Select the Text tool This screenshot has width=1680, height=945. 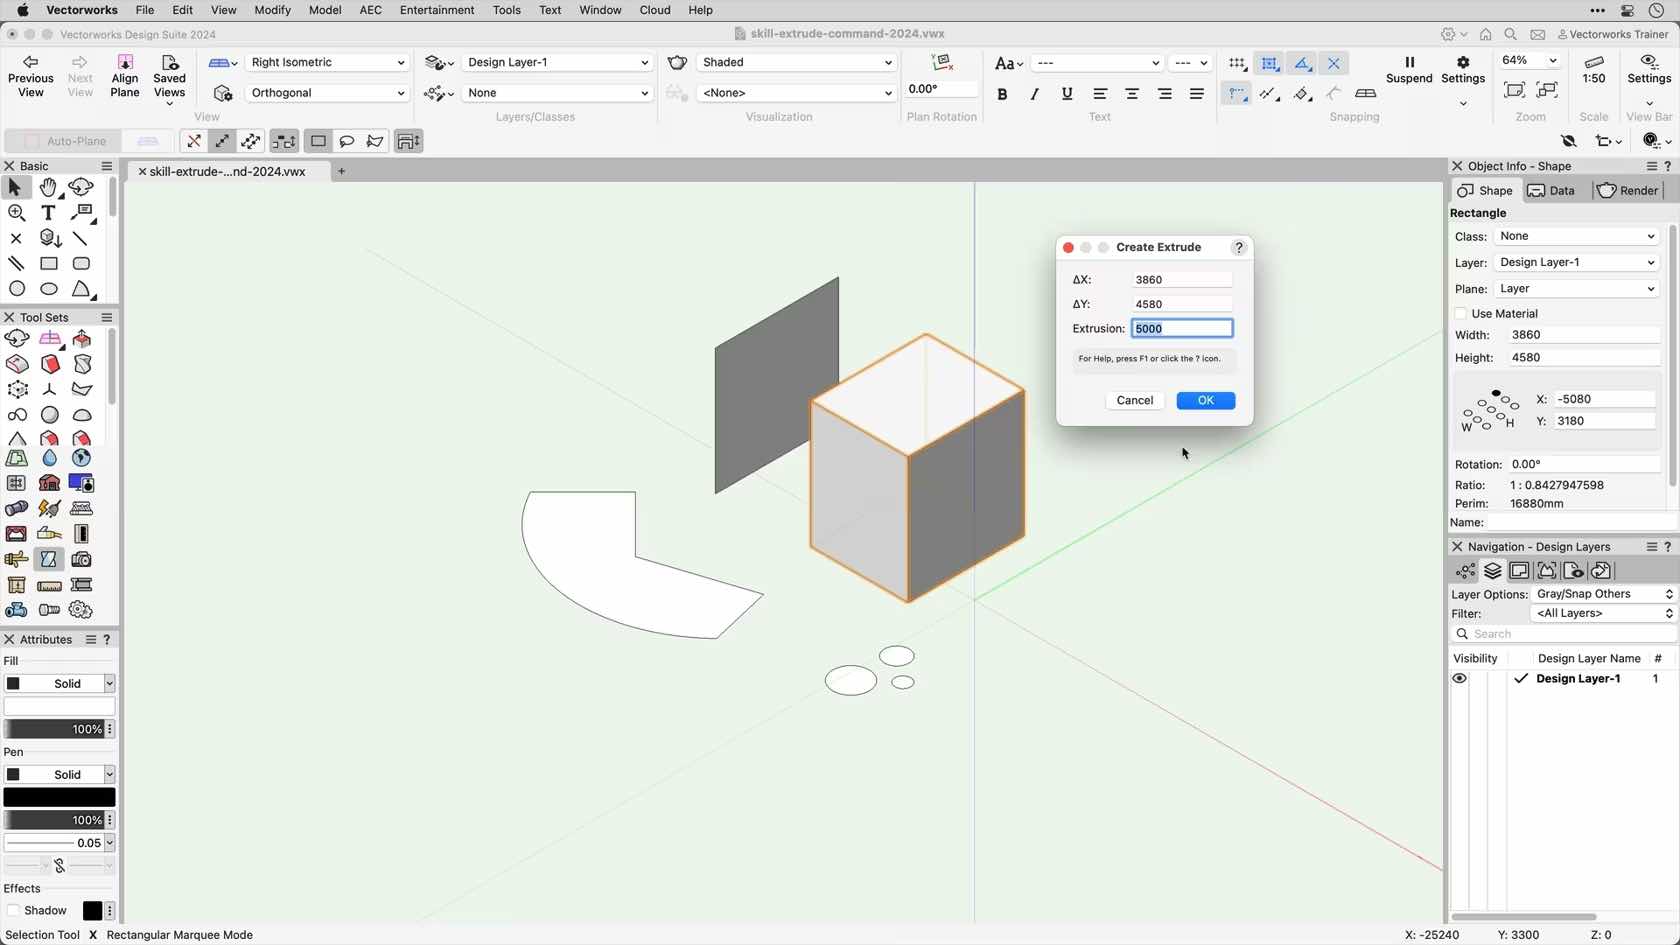point(48,213)
